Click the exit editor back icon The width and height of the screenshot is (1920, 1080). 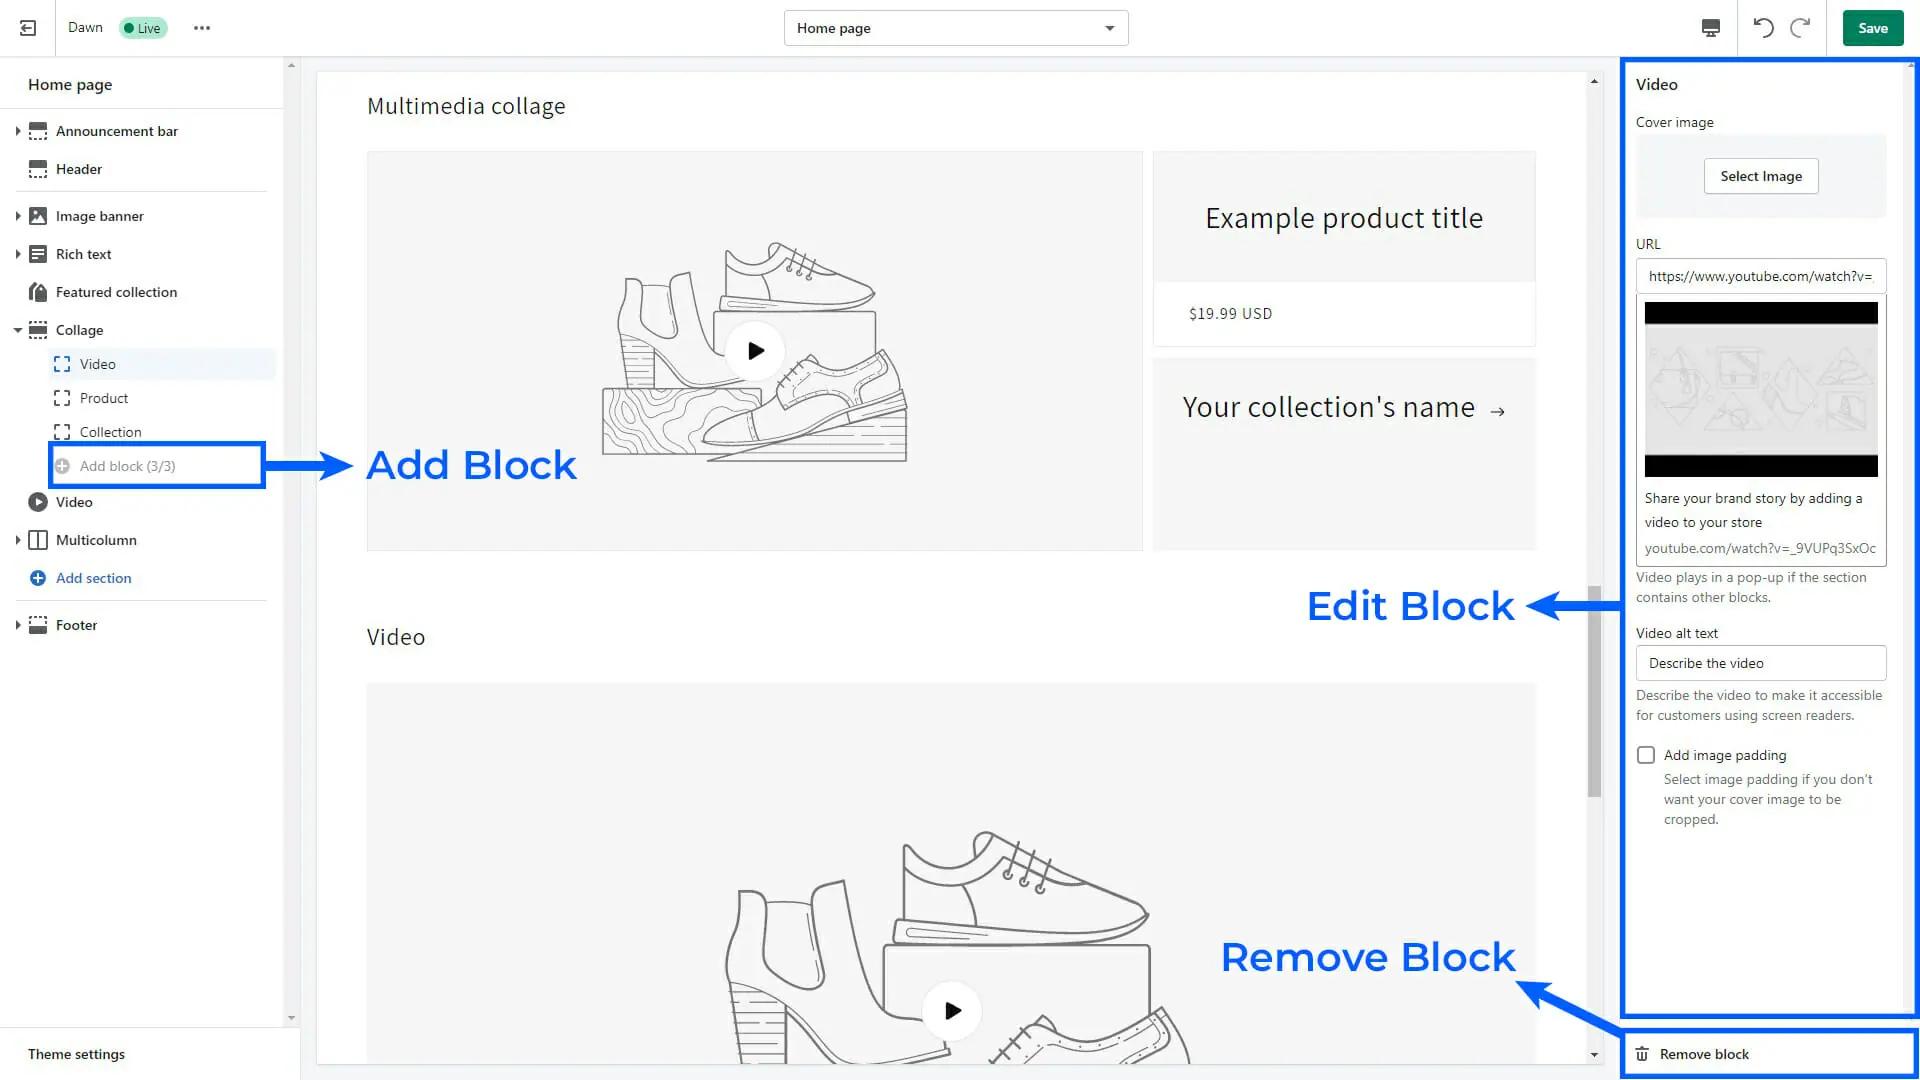[28, 28]
